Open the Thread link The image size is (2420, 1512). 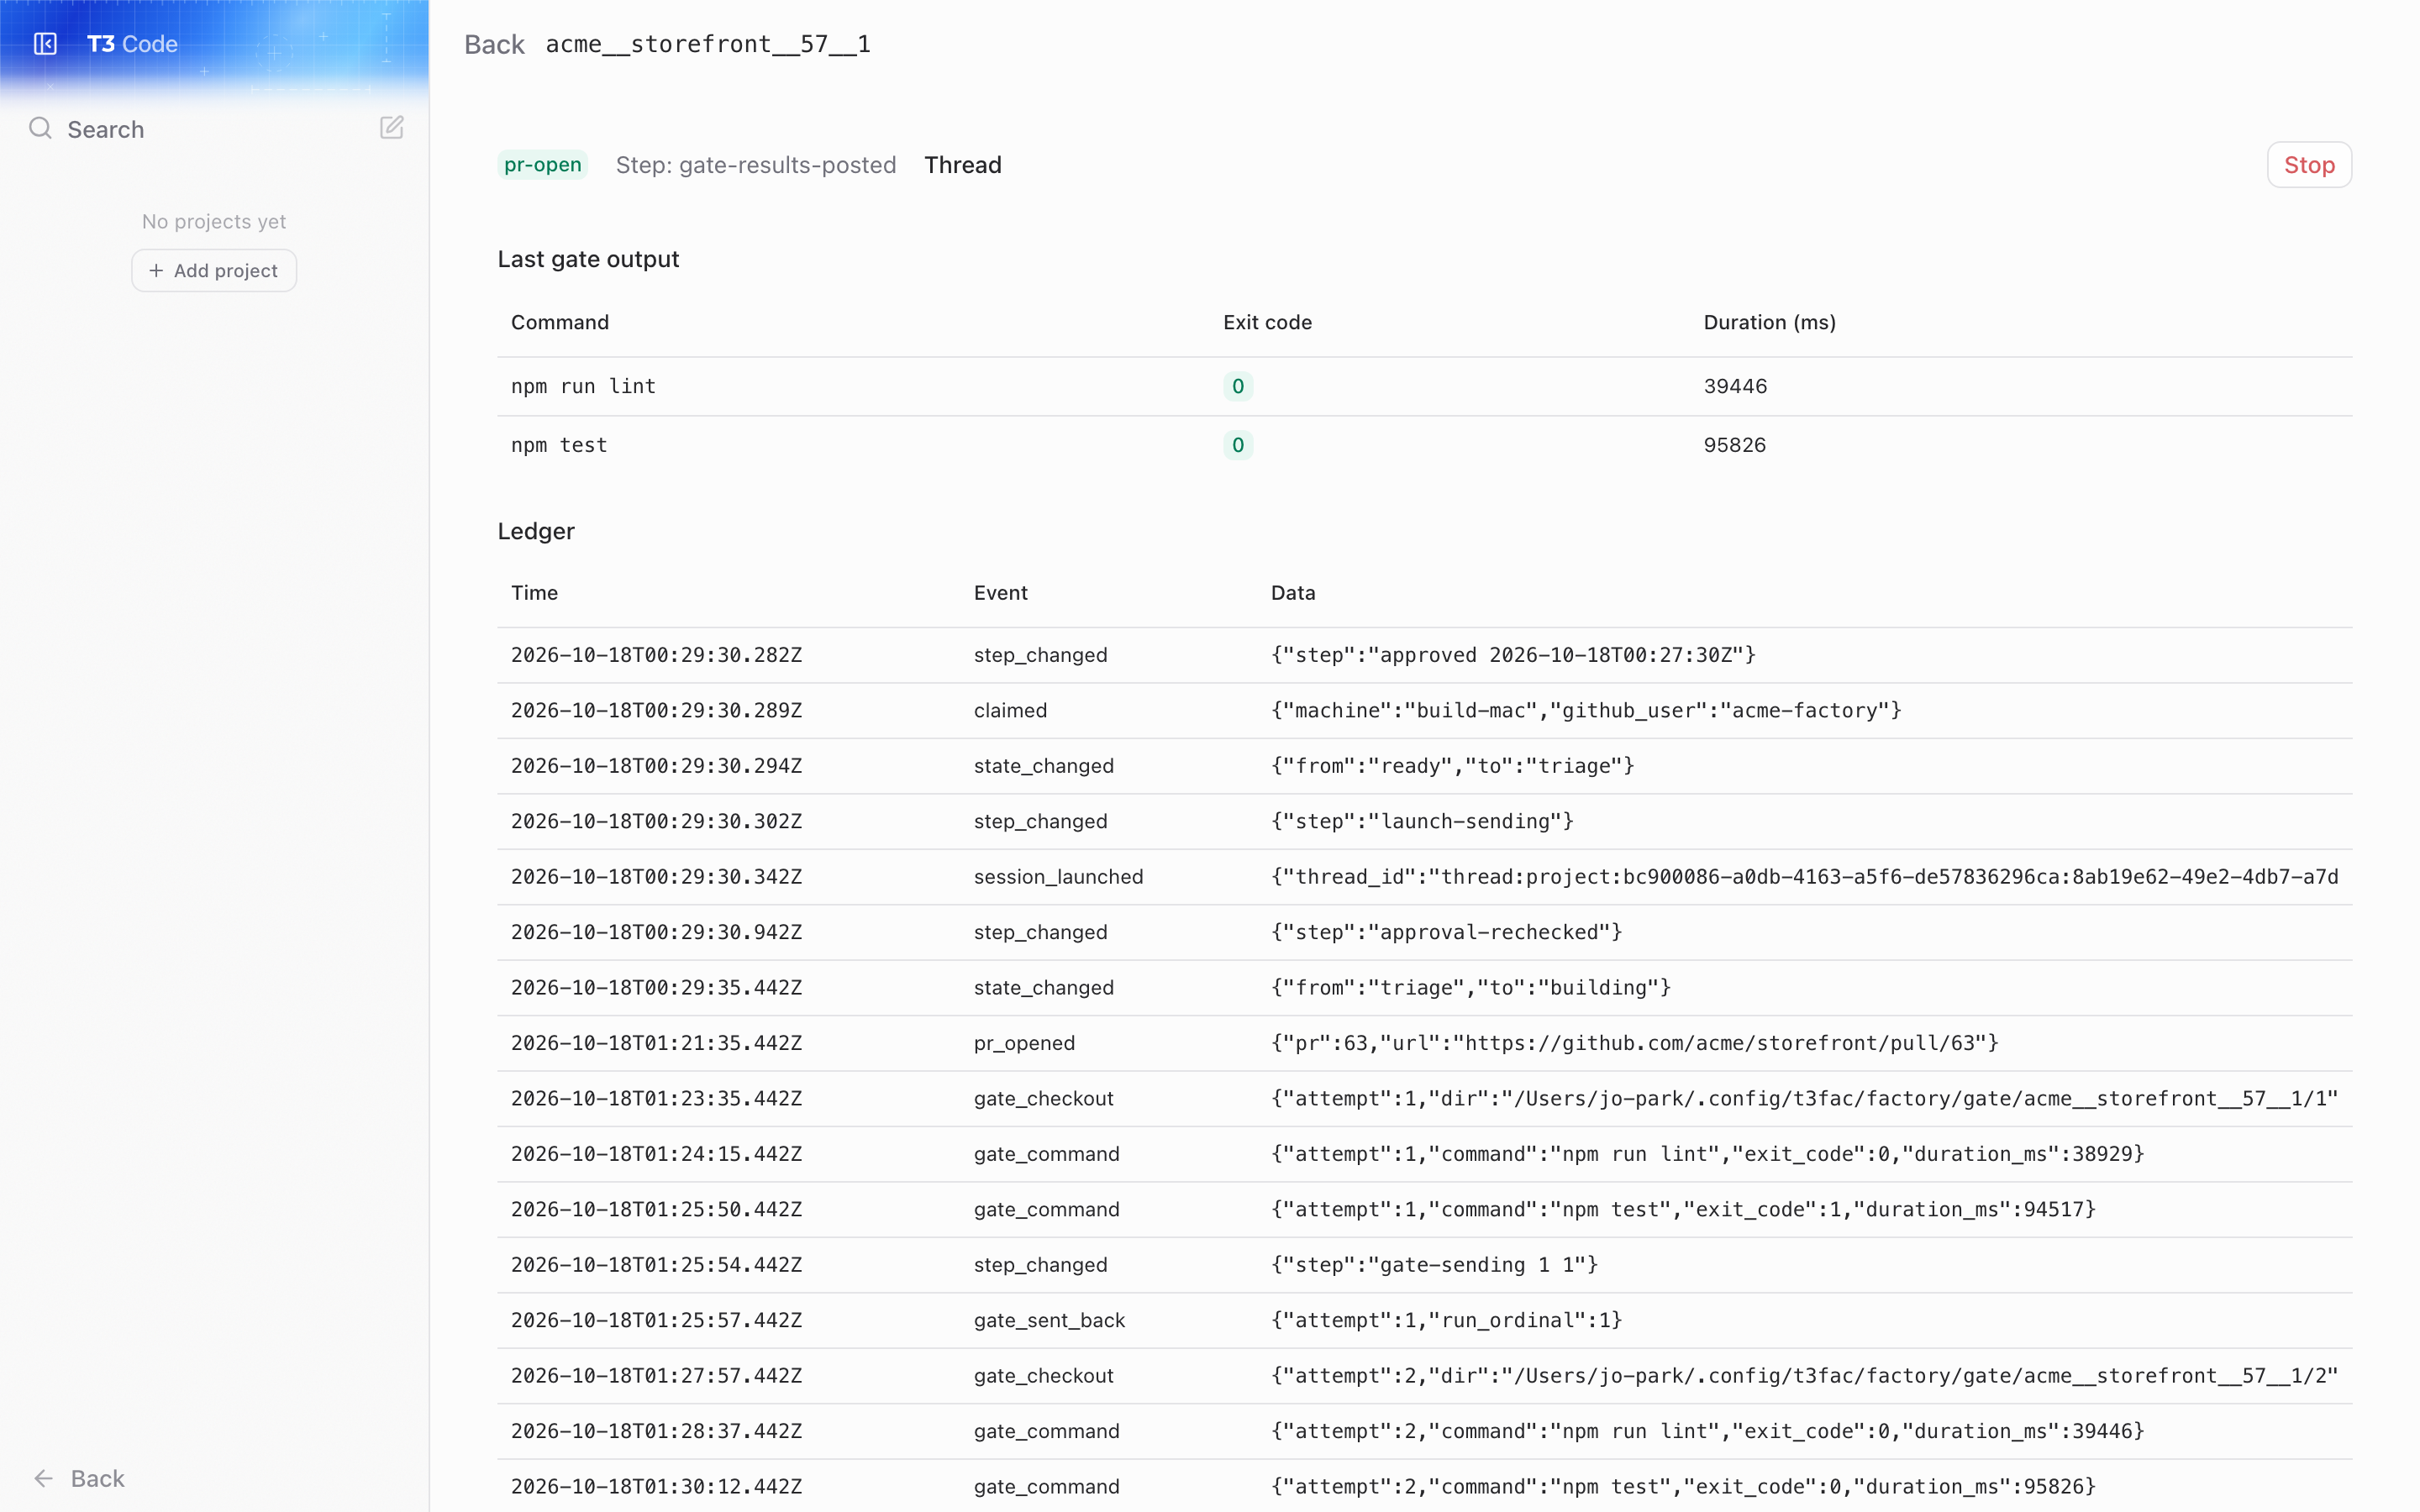point(962,165)
